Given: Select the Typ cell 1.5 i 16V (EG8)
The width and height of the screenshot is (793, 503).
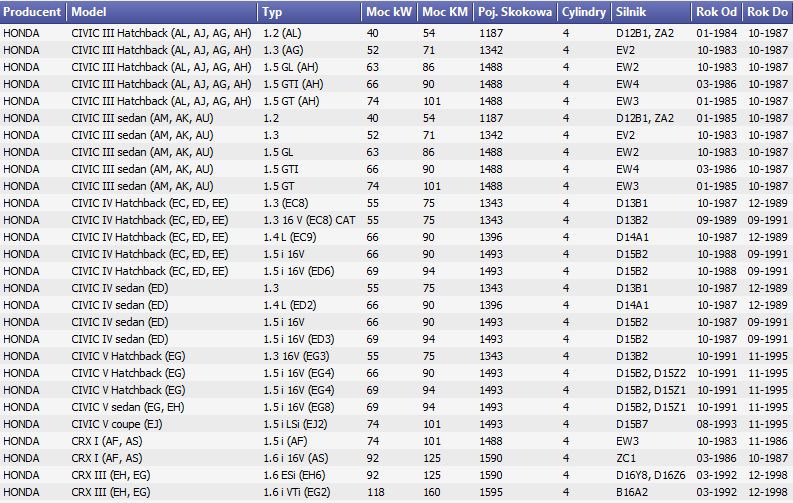Looking at the screenshot, I should pyautogui.click(x=299, y=407).
